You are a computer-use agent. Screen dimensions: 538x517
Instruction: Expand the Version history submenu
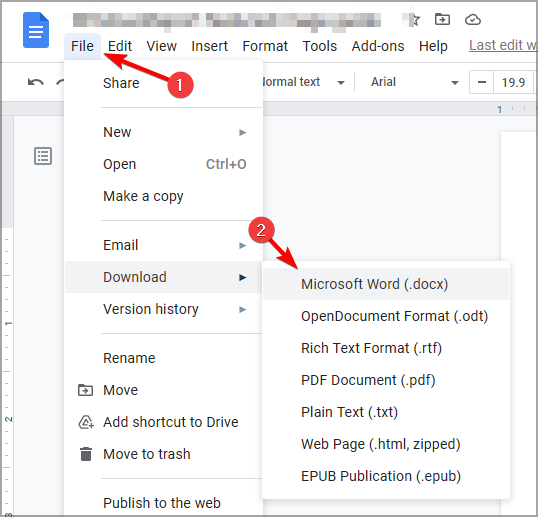(163, 309)
